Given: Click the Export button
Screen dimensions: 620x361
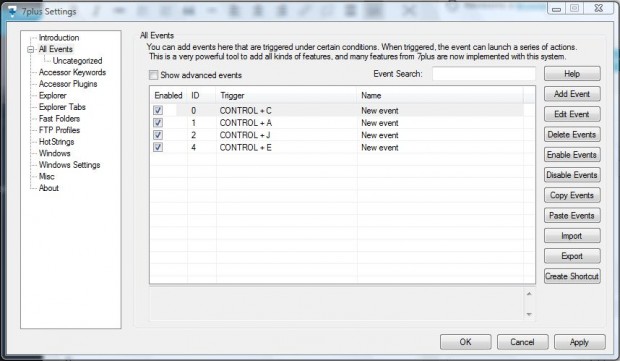Looking at the screenshot, I should pyautogui.click(x=572, y=256).
